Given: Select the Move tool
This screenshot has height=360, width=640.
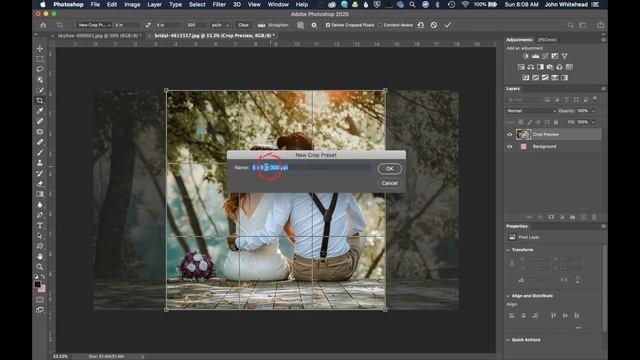Looking at the screenshot, I should 40,49.
